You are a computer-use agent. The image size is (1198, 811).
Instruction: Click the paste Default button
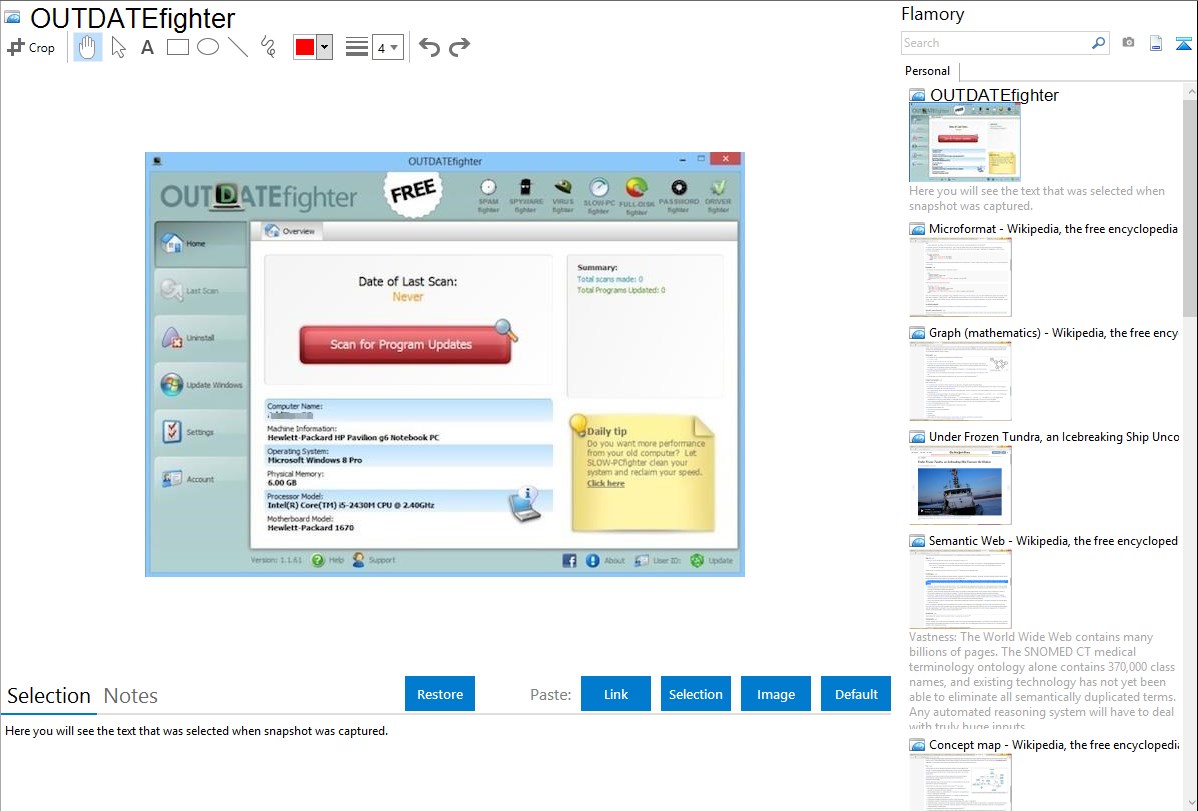pos(856,694)
